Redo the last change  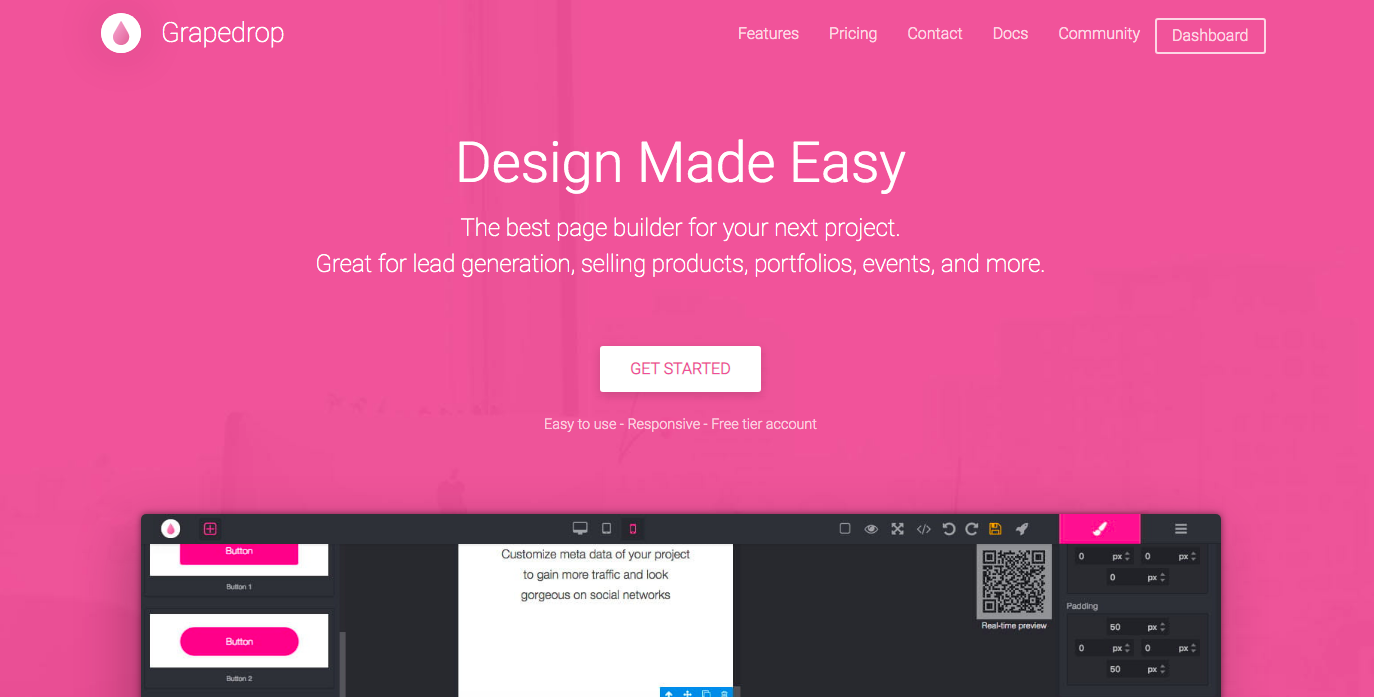point(971,529)
